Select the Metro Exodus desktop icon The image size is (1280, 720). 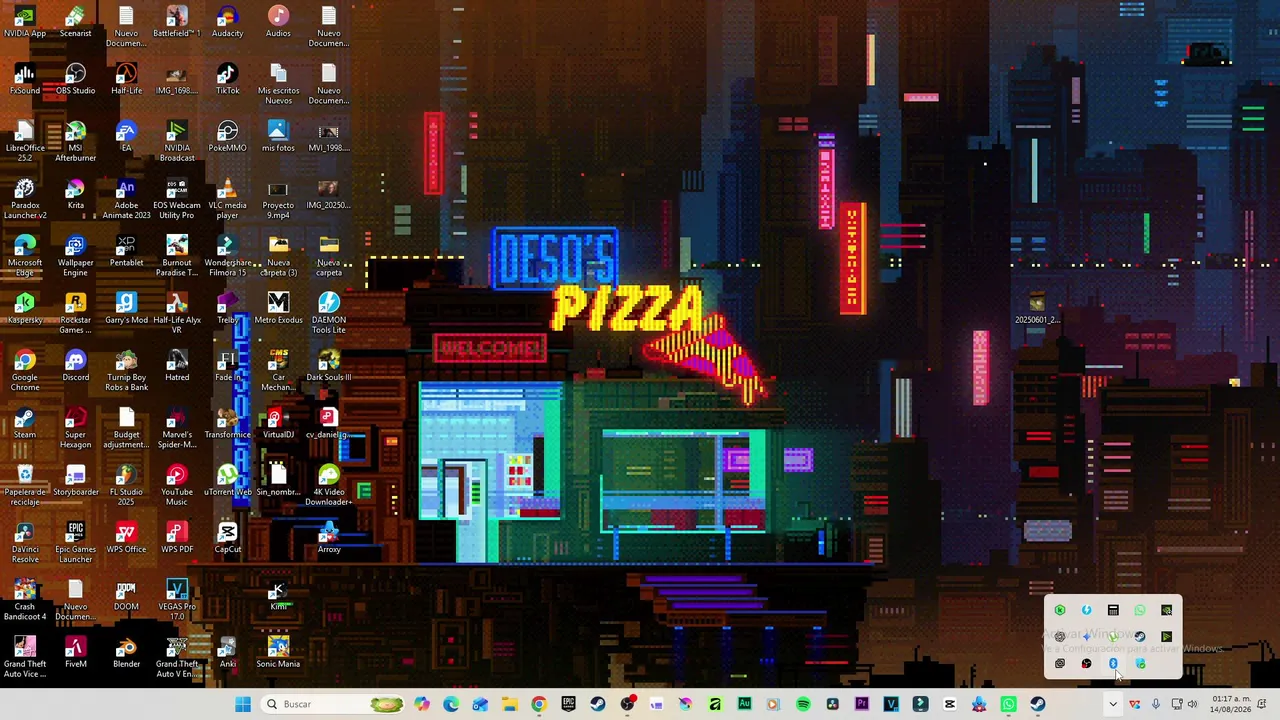[x=278, y=309]
